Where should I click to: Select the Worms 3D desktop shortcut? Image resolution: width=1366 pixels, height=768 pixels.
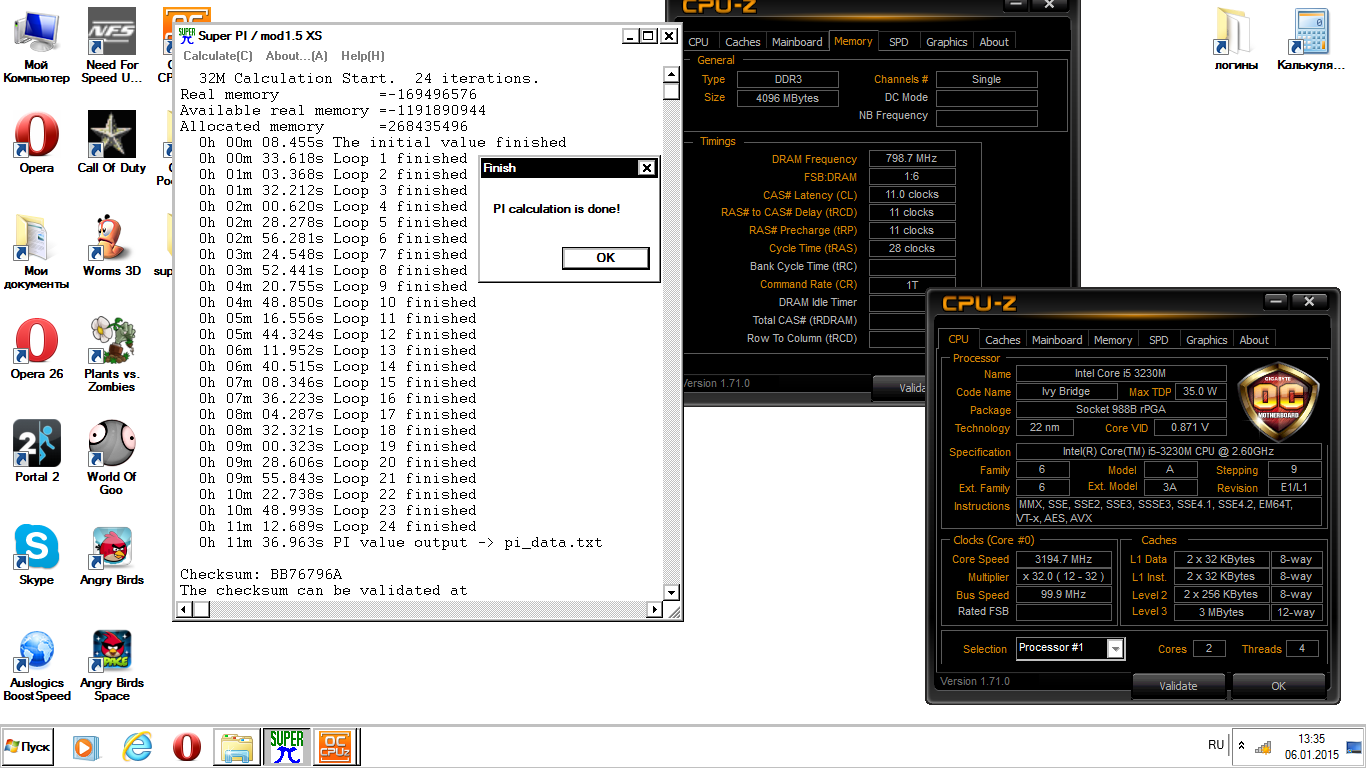point(112,245)
